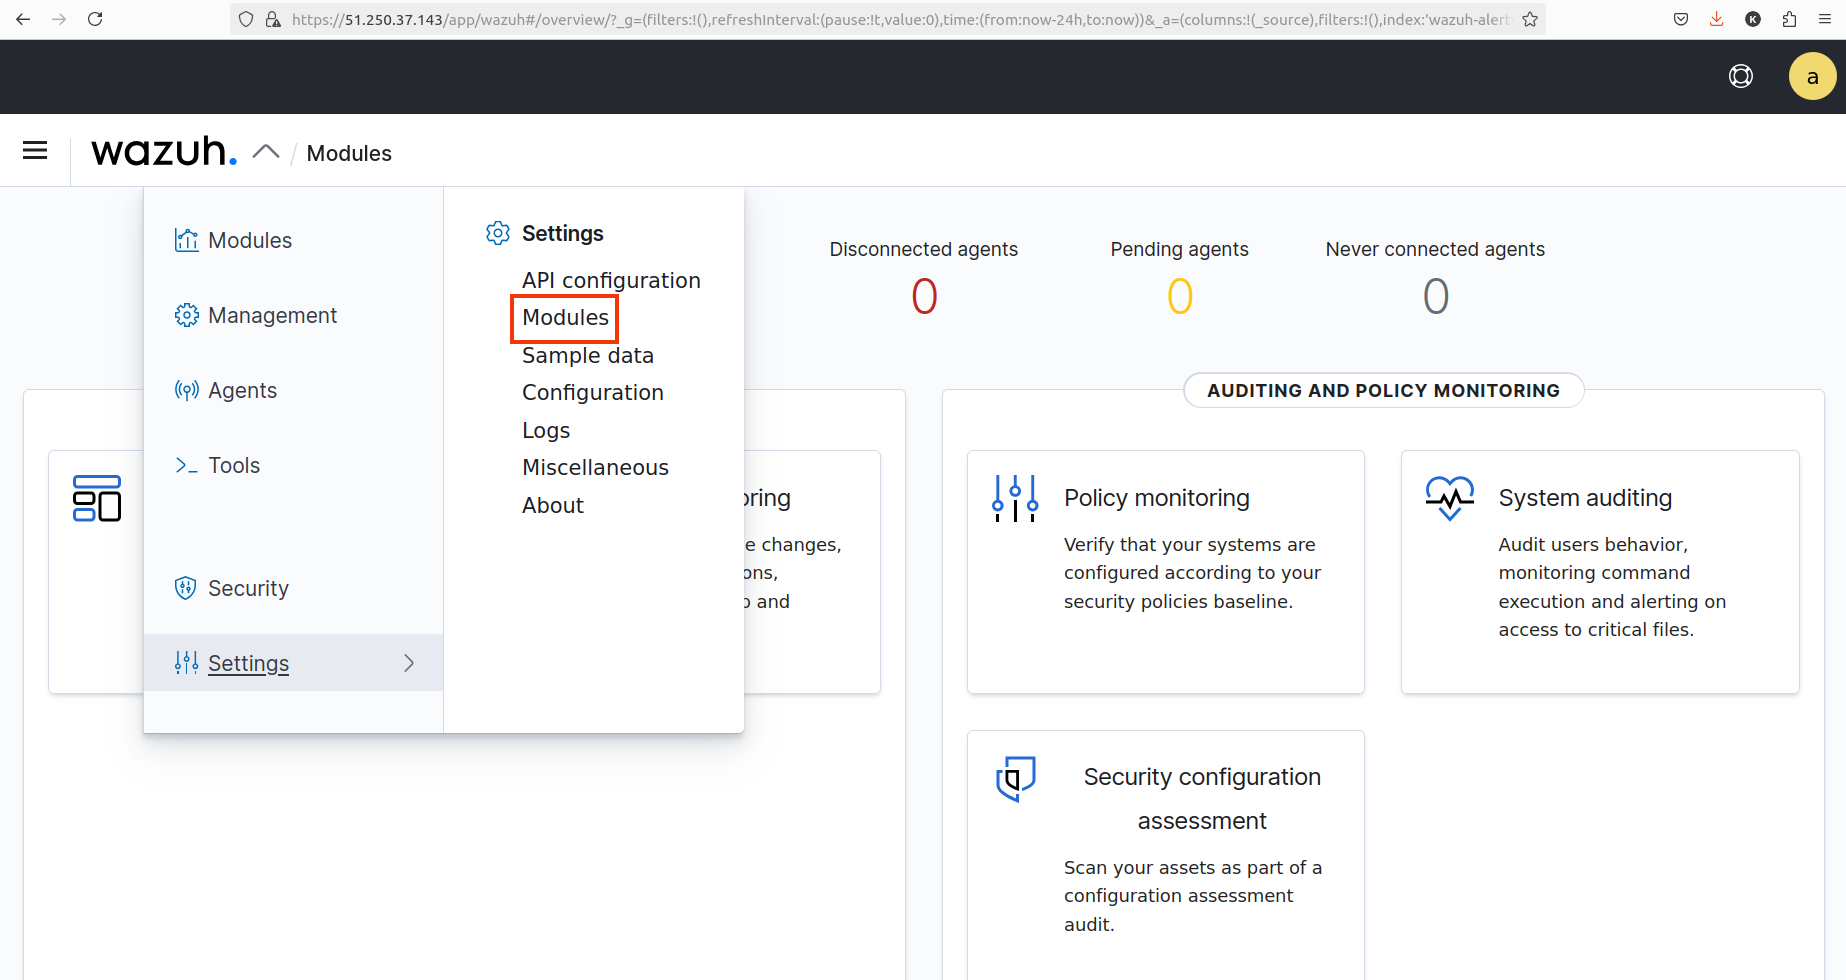
Task: Expand the Settings submenu arrow
Action: (409, 663)
